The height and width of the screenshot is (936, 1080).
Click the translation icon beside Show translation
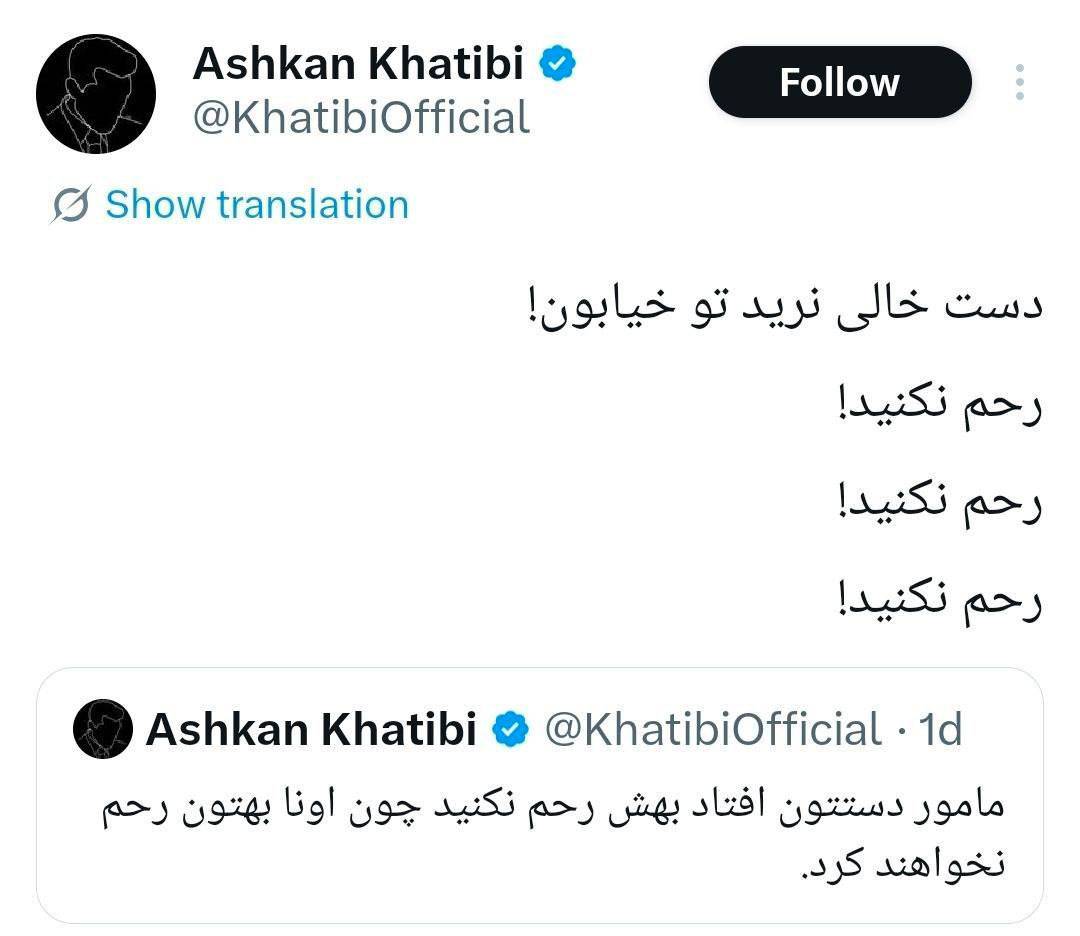pos(73,205)
